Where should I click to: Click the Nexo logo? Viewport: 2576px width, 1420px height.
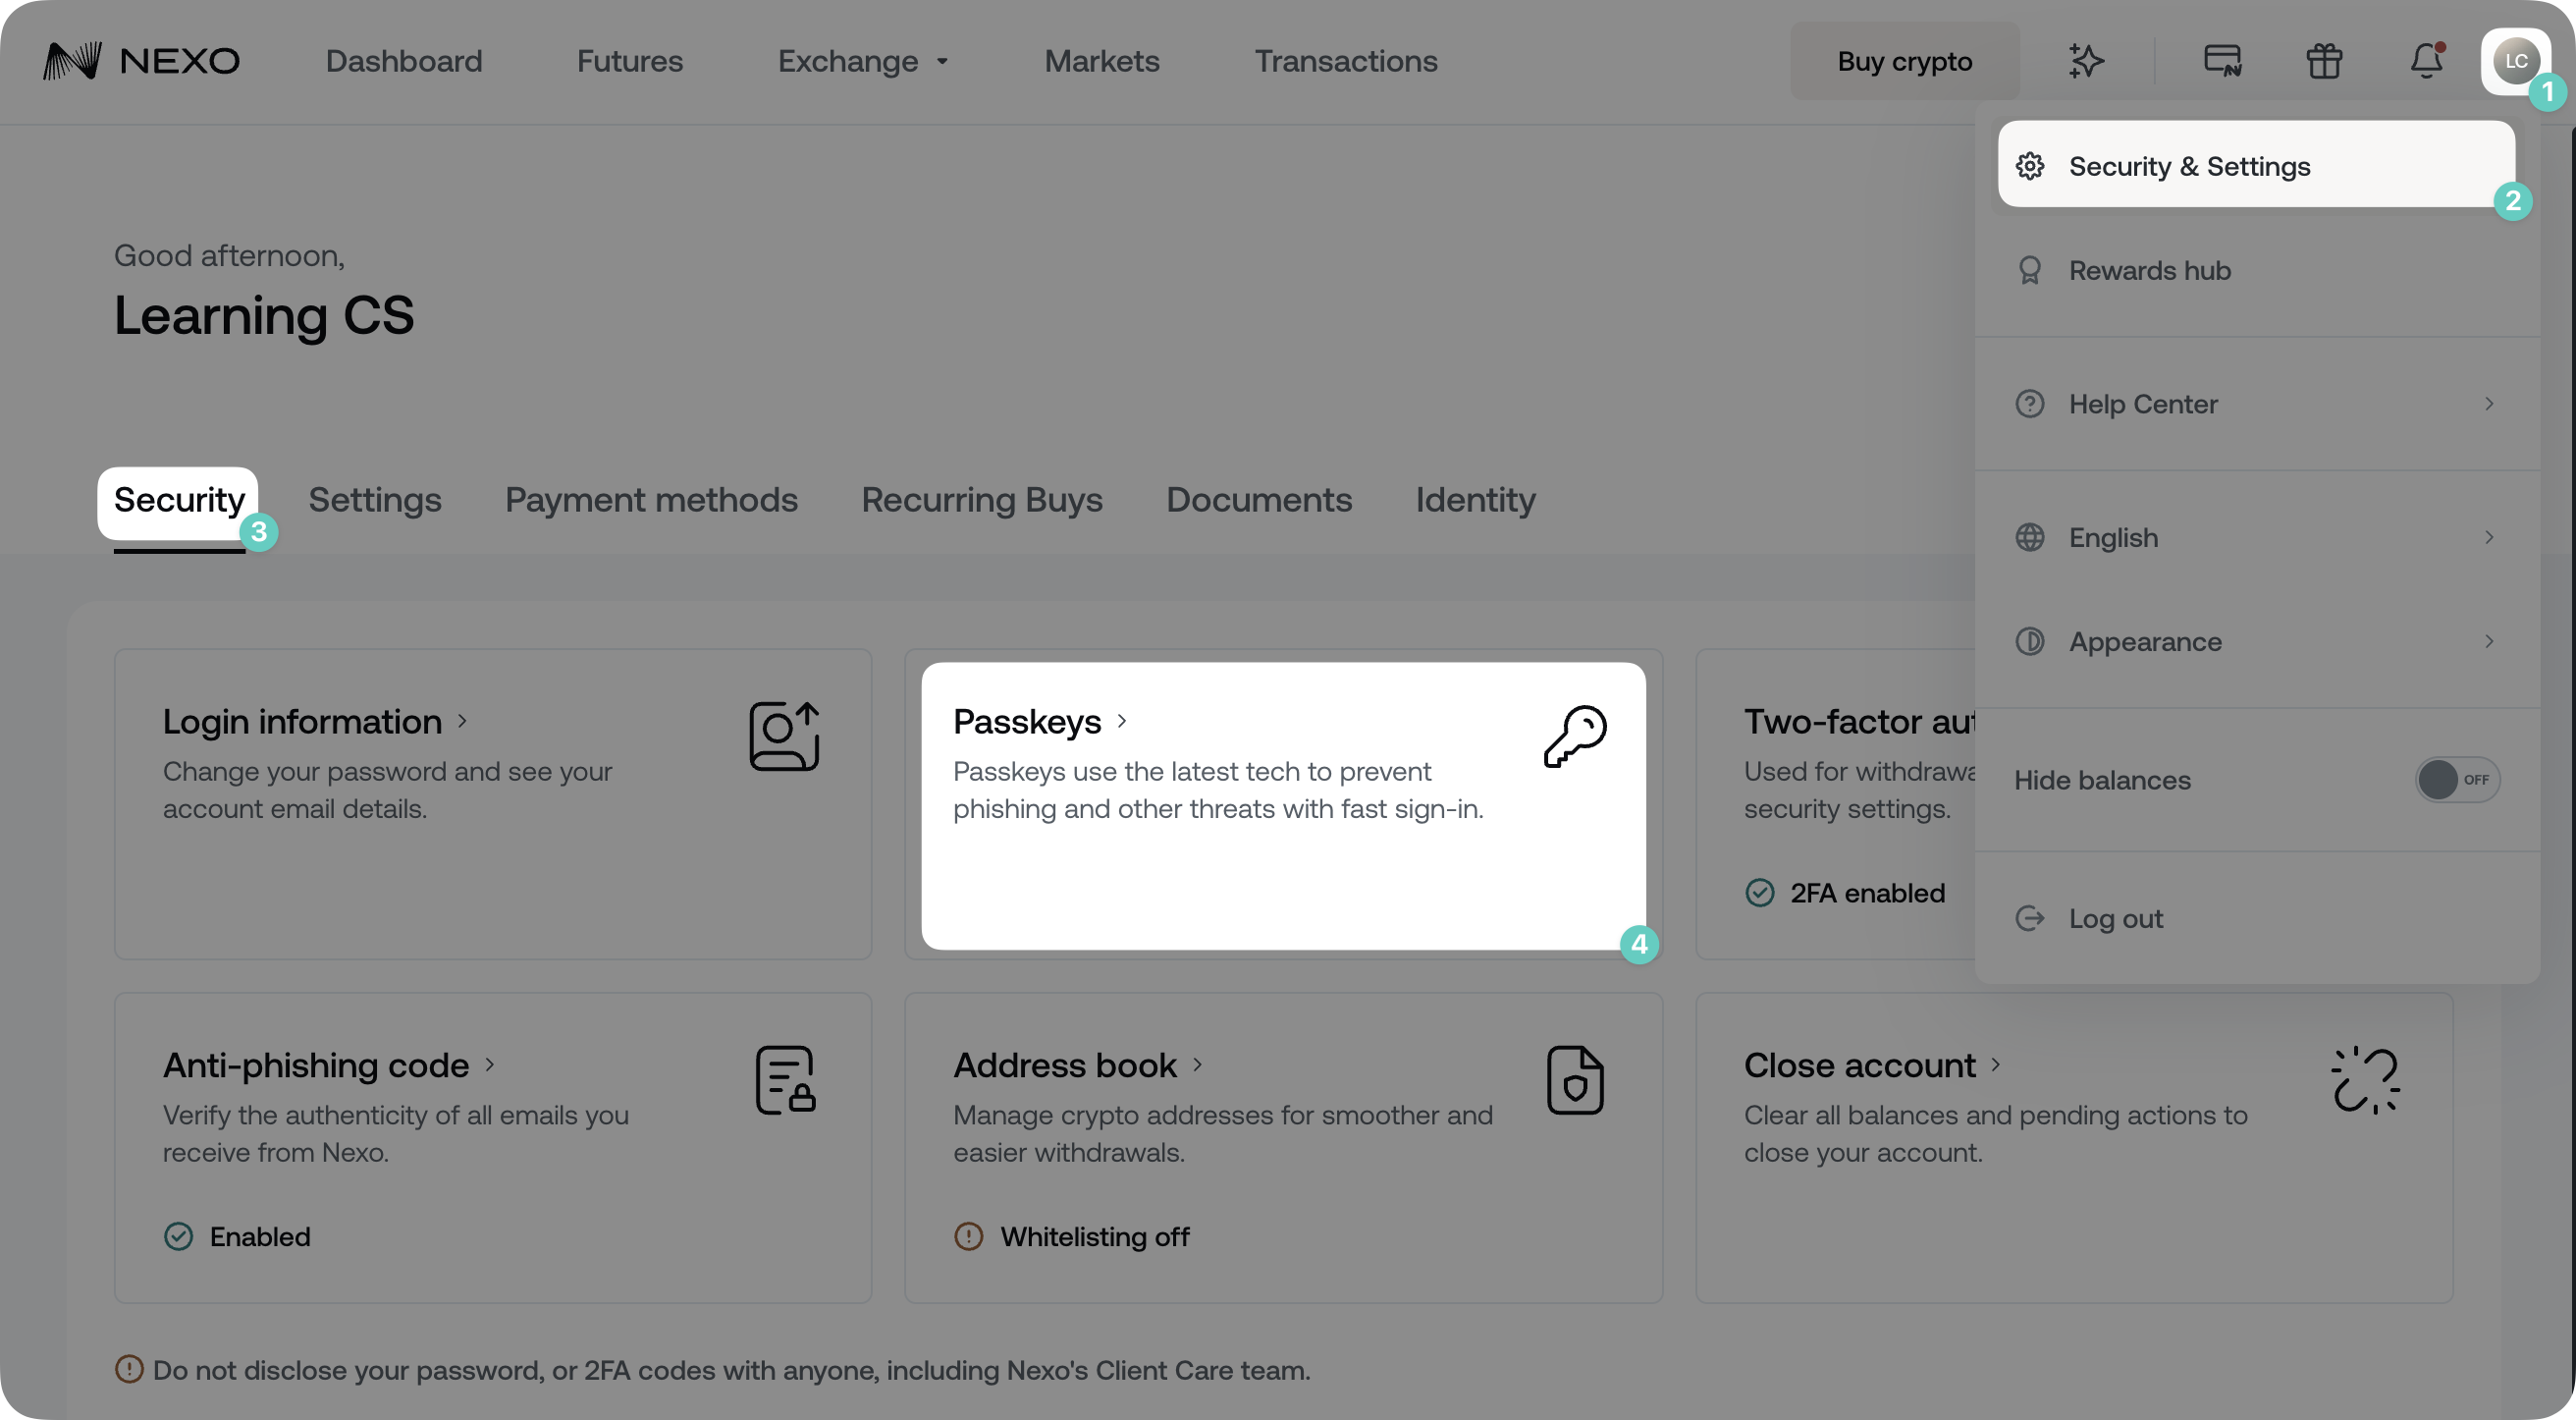click(140, 60)
